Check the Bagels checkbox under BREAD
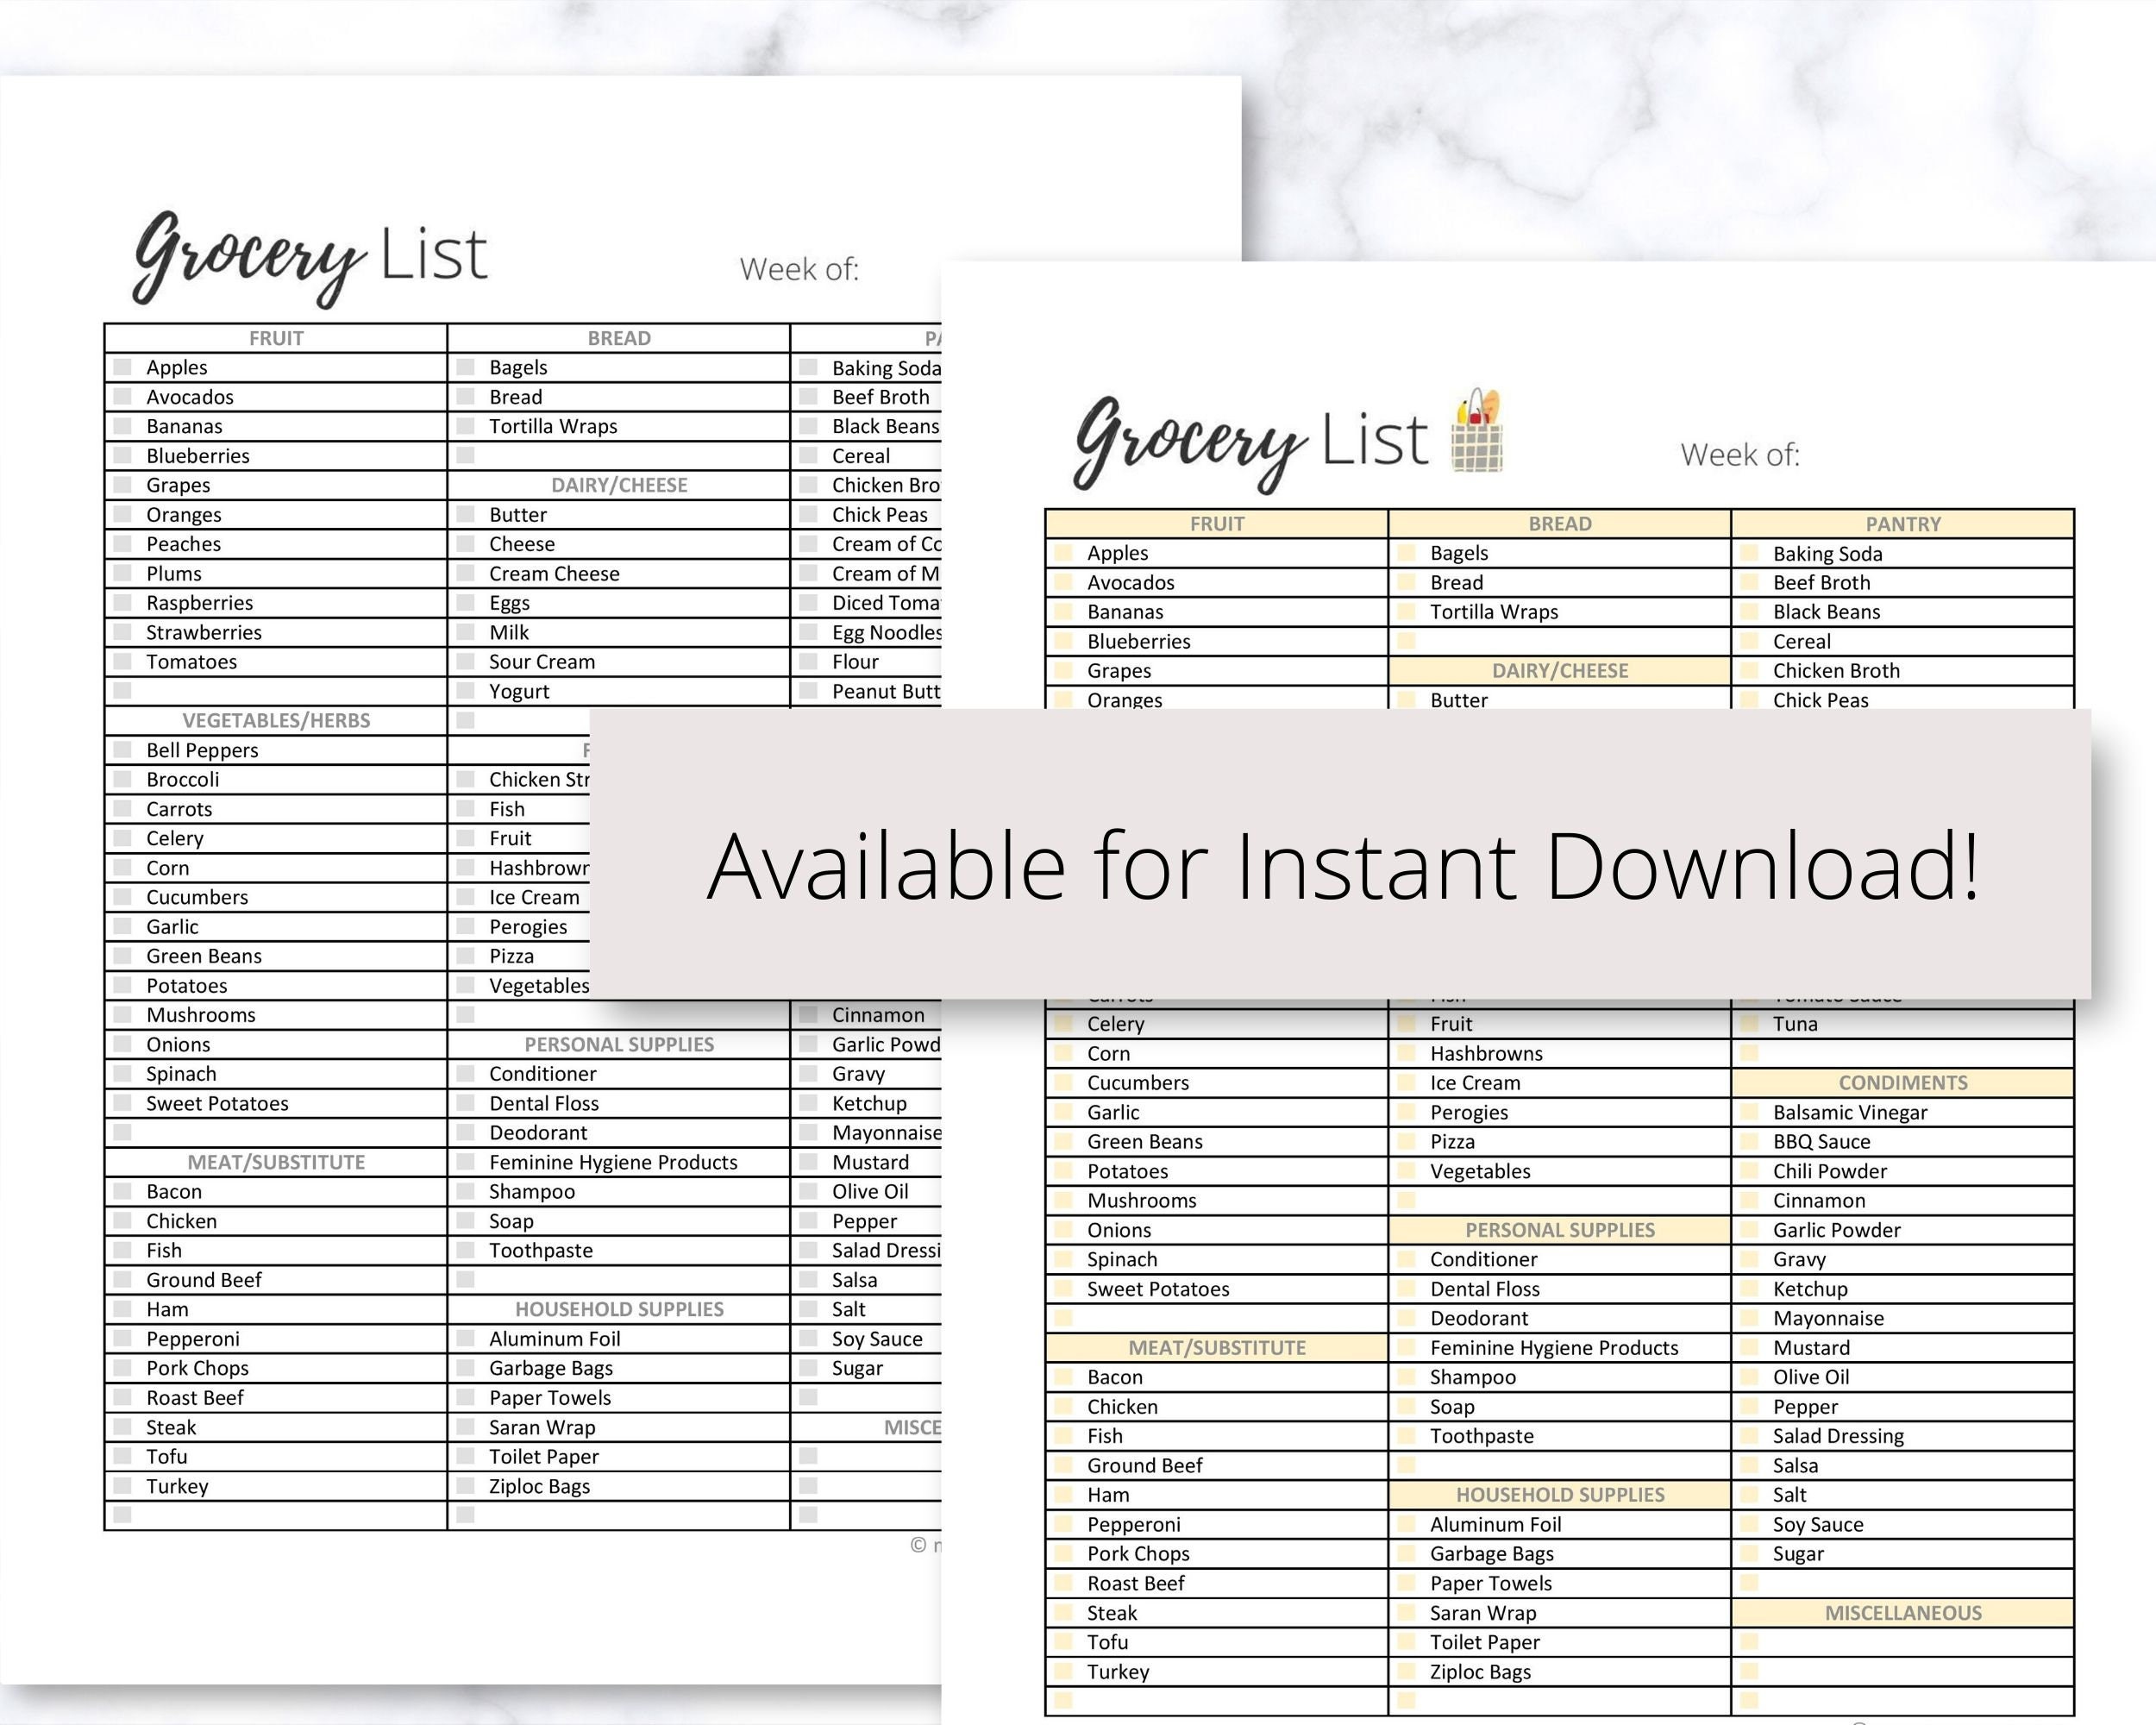2156x1725 pixels. (x=1406, y=552)
